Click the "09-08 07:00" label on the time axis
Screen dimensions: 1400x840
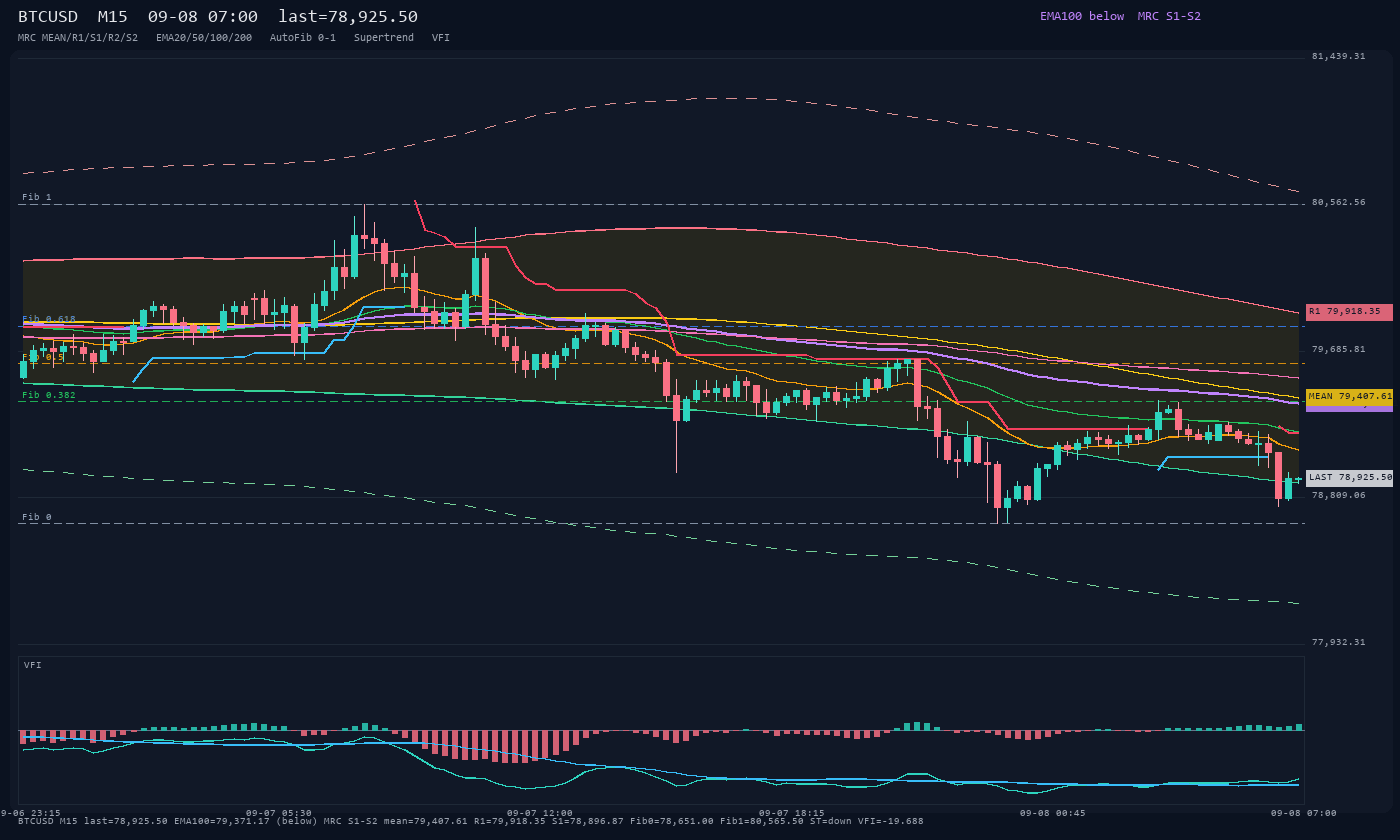coord(1304,813)
